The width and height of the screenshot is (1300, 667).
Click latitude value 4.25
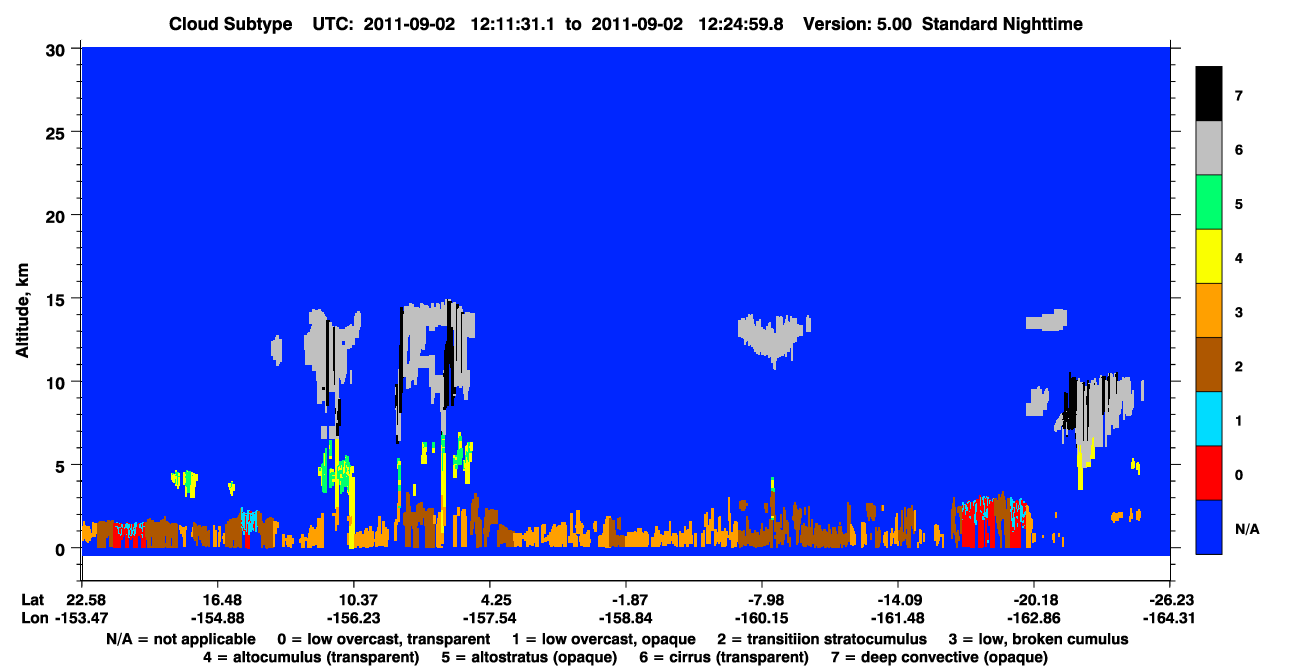(x=489, y=599)
